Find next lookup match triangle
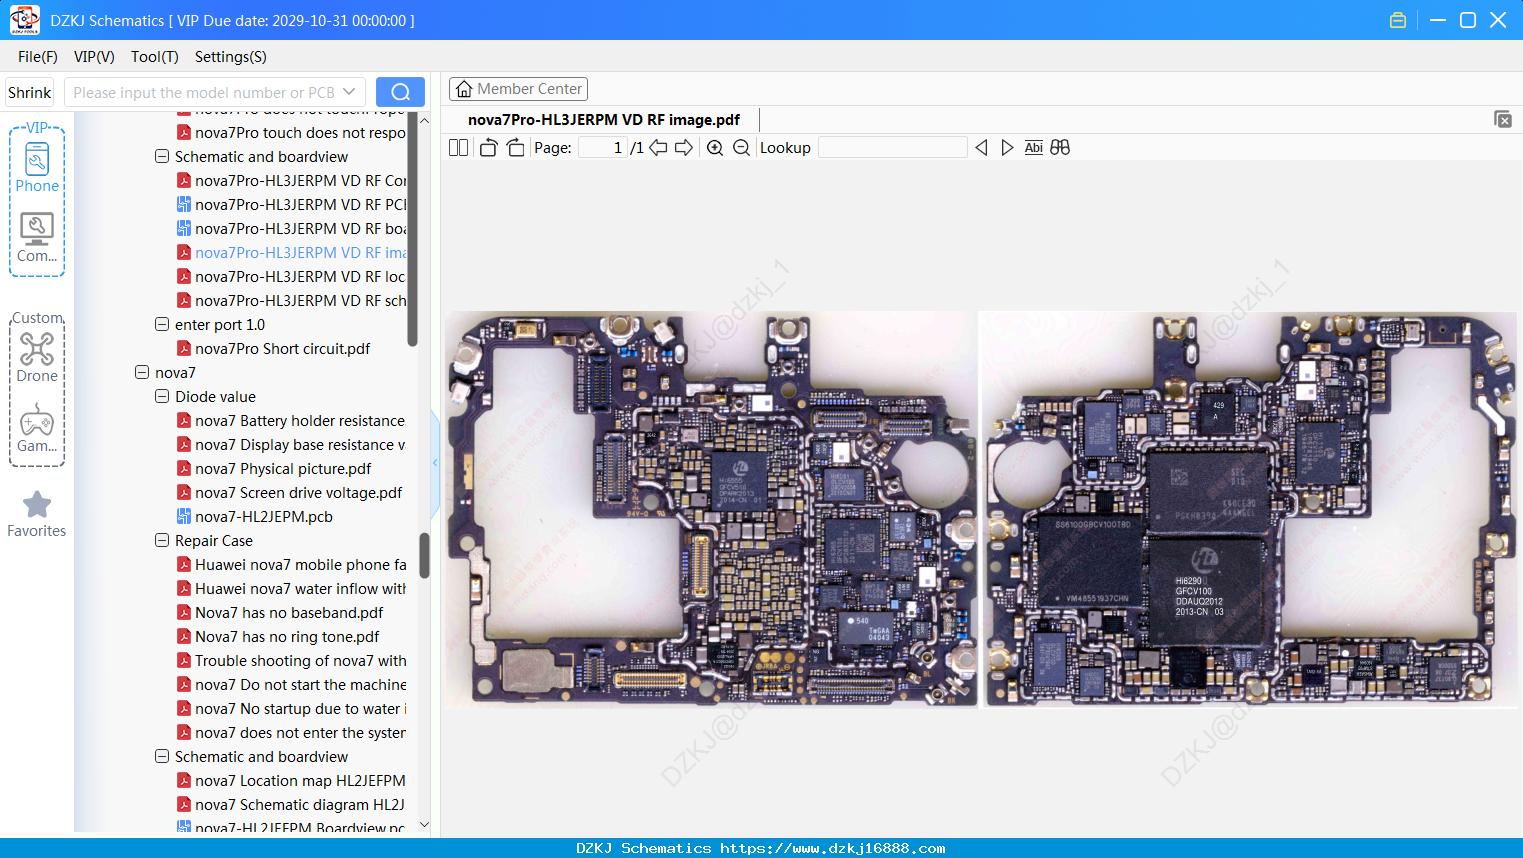1523x858 pixels. pyautogui.click(x=1007, y=148)
